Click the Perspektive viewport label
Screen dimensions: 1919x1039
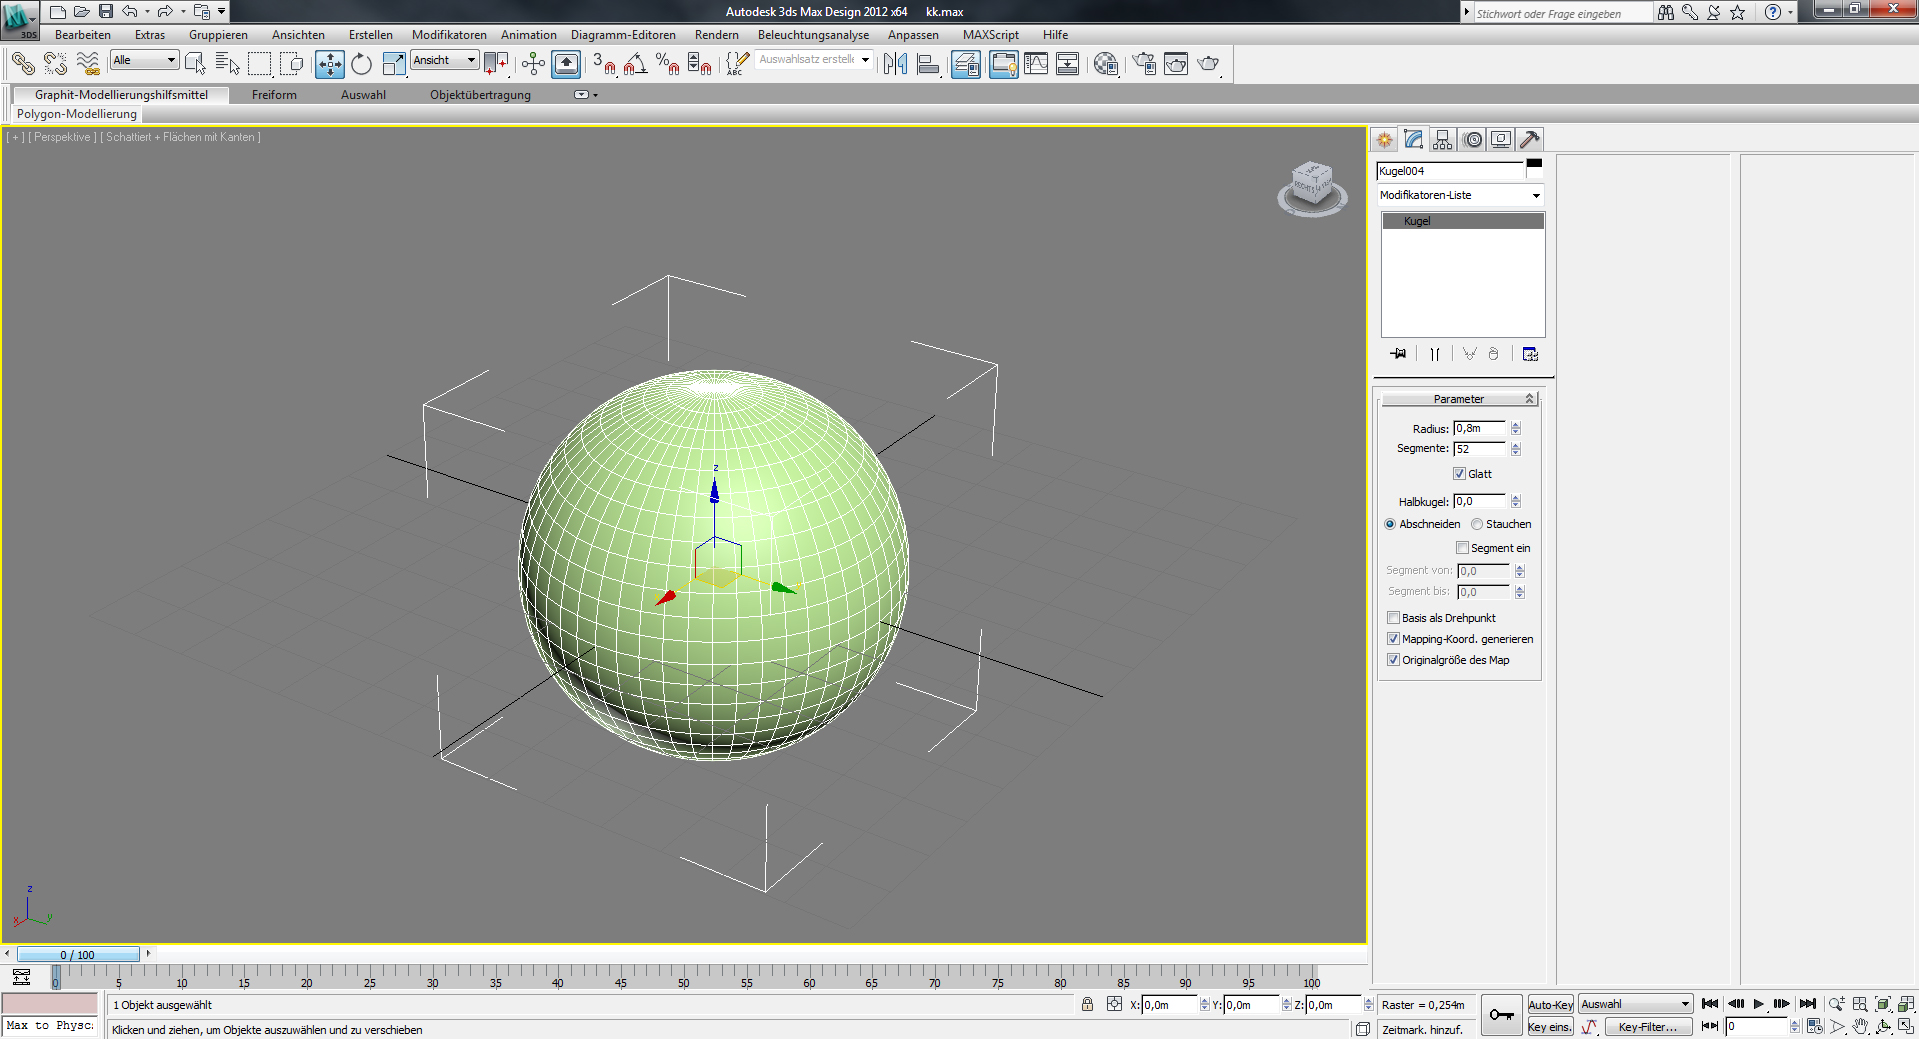point(63,137)
